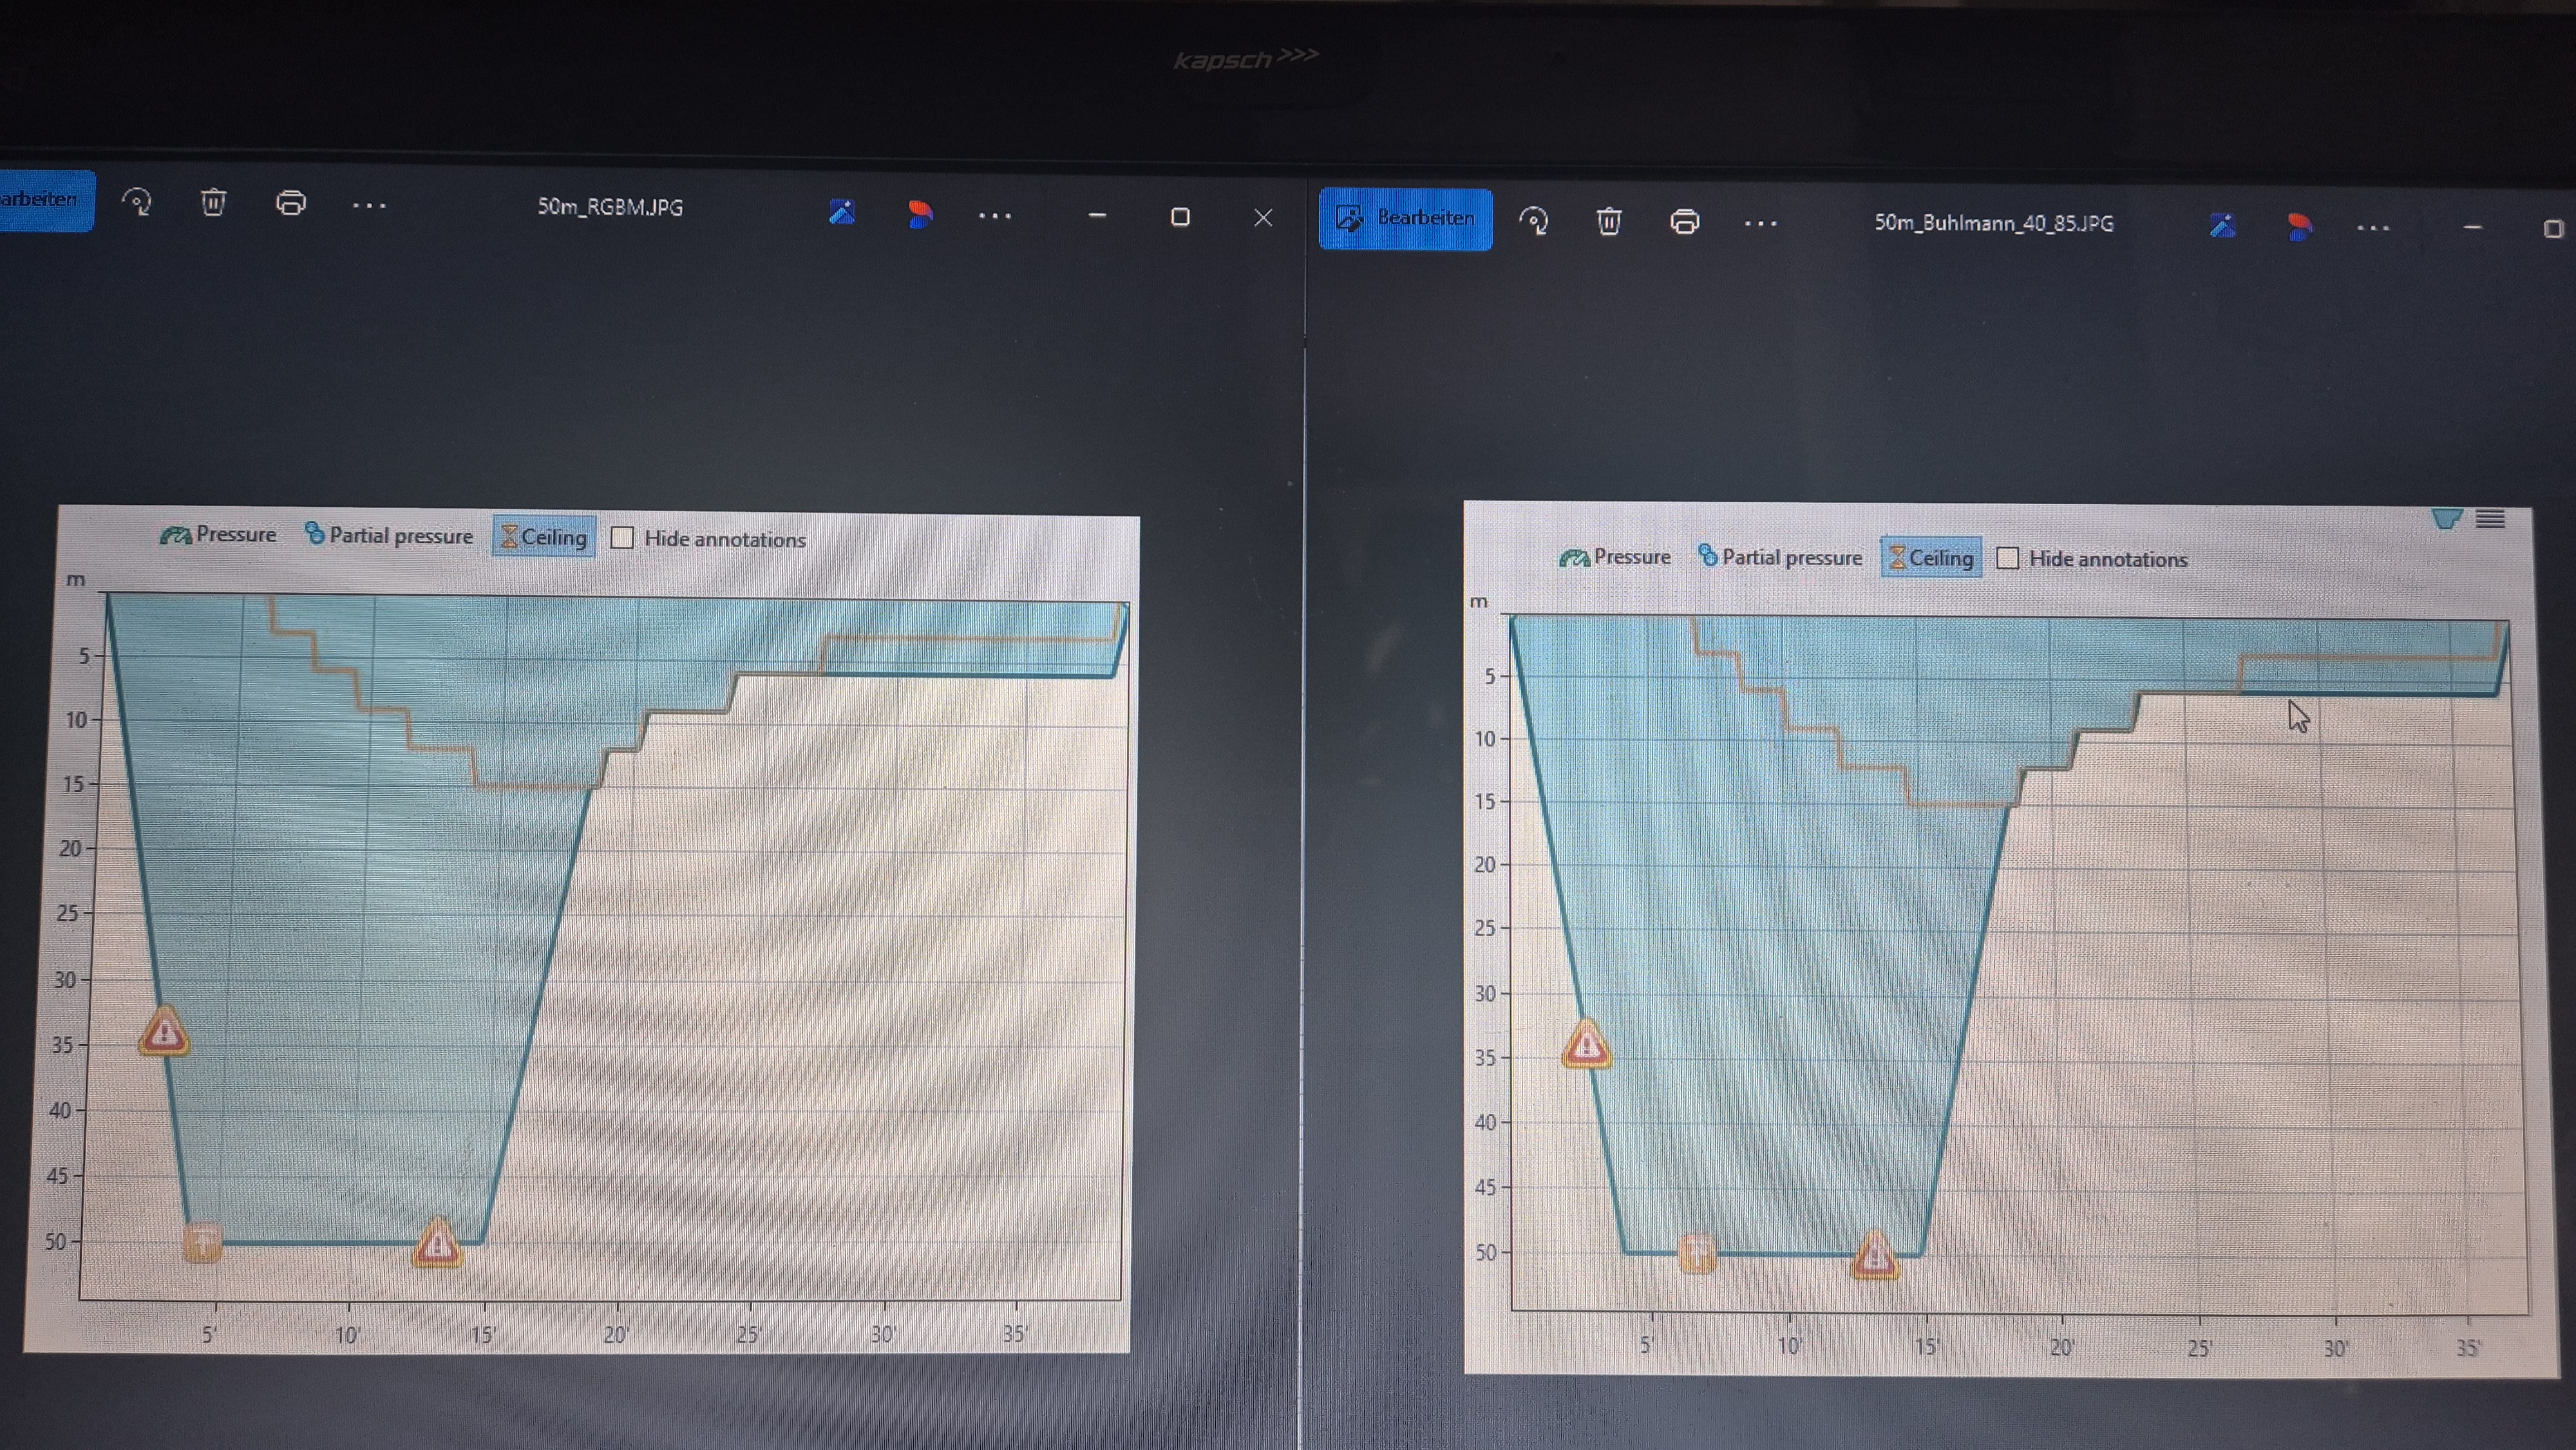
Task: Open red-blue Clipchamp icon in RGBM window
Action: [x=920, y=214]
